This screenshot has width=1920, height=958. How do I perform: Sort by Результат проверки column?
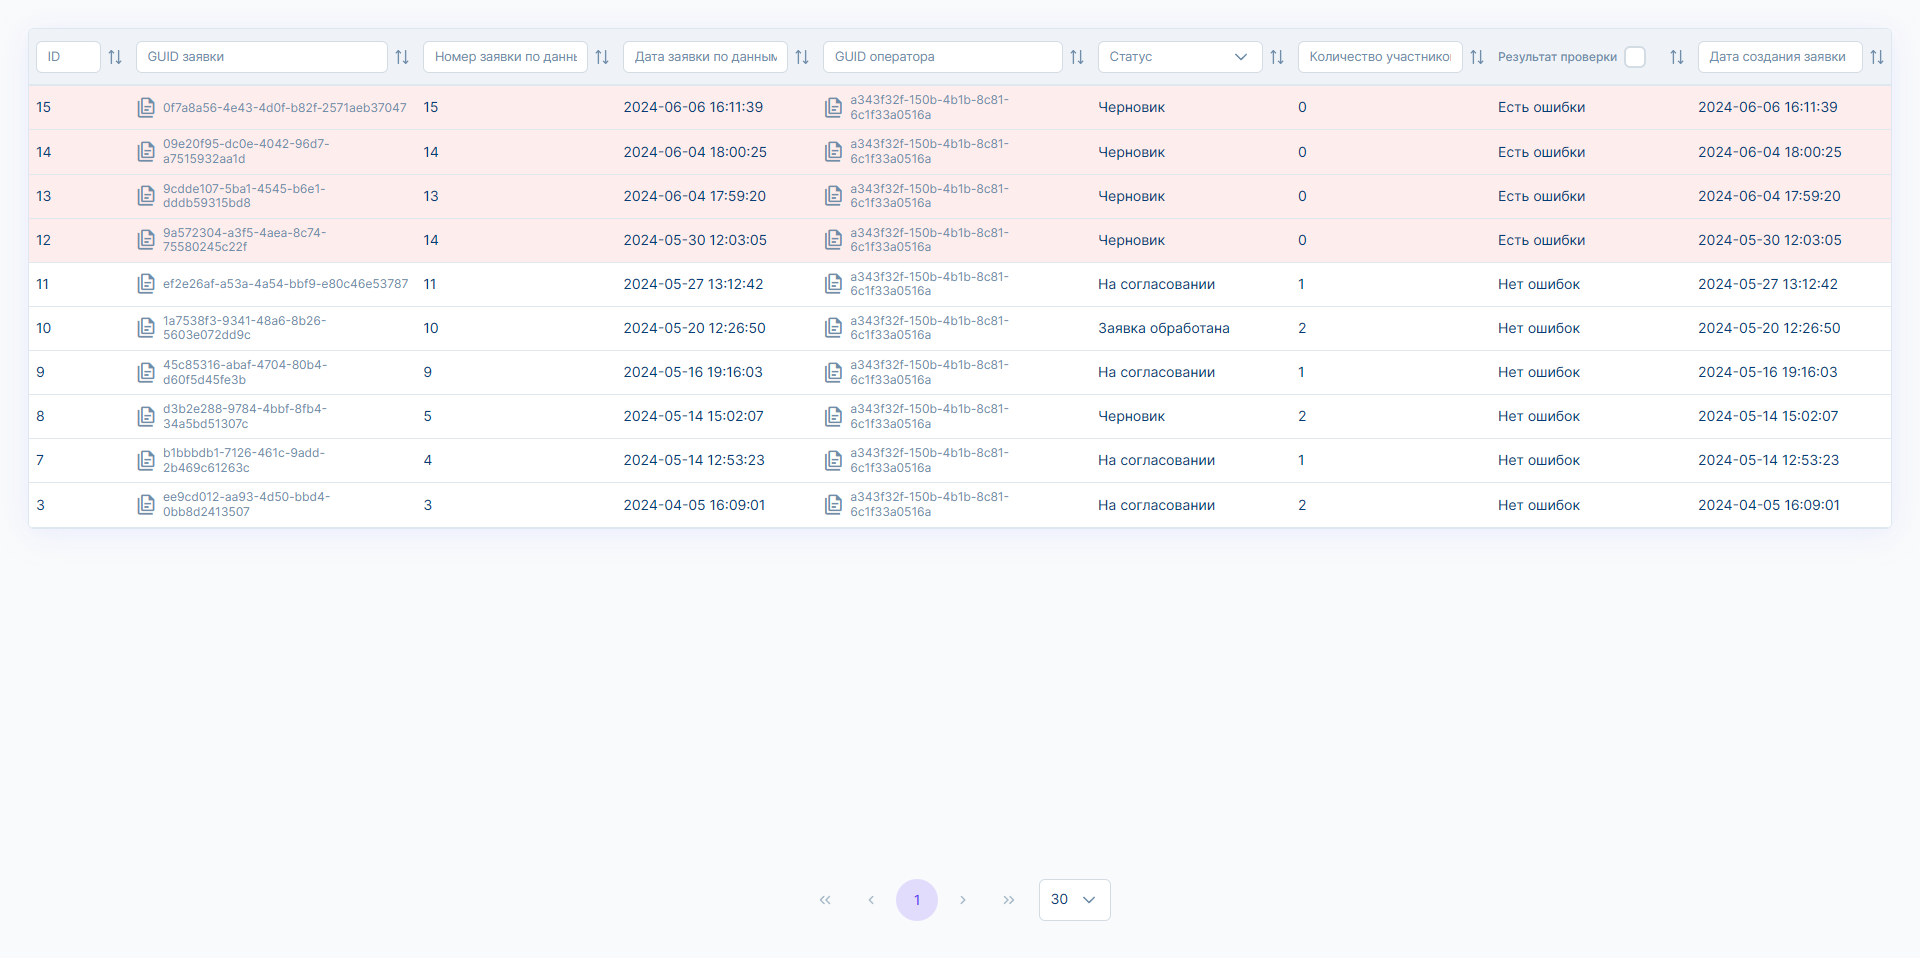point(1677,57)
